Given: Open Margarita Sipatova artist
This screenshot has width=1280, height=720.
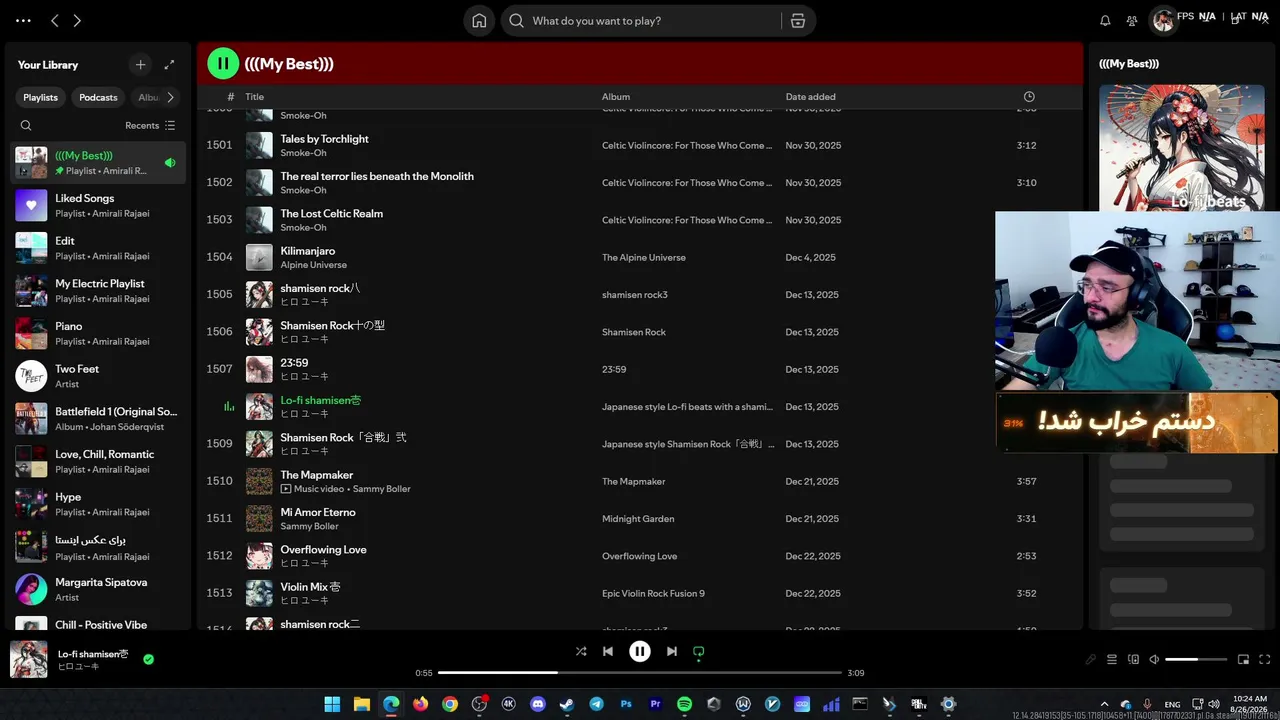Looking at the screenshot, I should (x=98, y=589).
